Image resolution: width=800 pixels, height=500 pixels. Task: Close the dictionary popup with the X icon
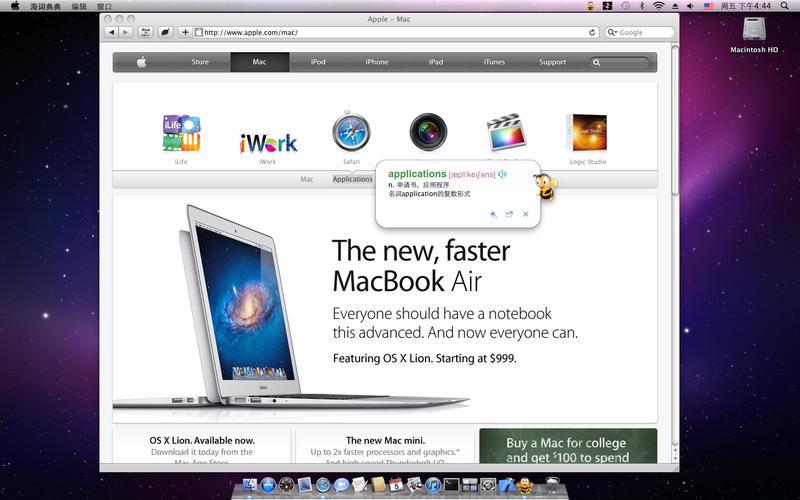click(526, 214)
